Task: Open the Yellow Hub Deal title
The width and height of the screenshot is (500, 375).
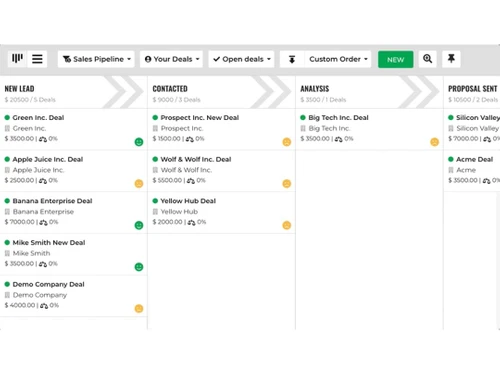Action: click(188, 201)
